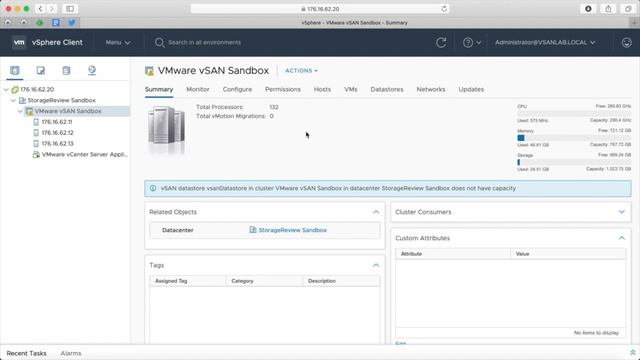Select host 176.16.62.12 in tree
The image size is (640, 360).
pyautogui.click(x=57, y=133)
